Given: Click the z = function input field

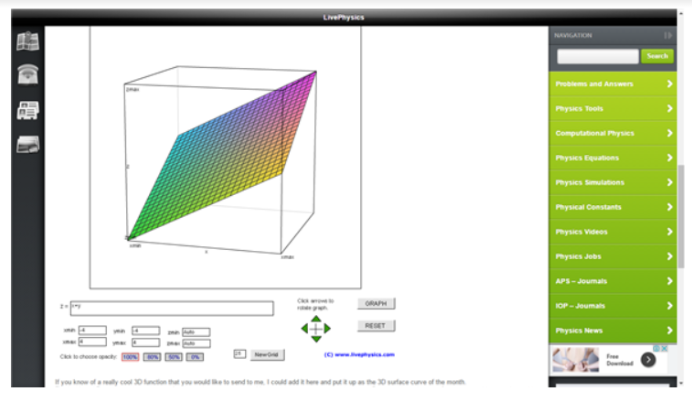Looking at the screenshot, I should (x=172, y=308).
